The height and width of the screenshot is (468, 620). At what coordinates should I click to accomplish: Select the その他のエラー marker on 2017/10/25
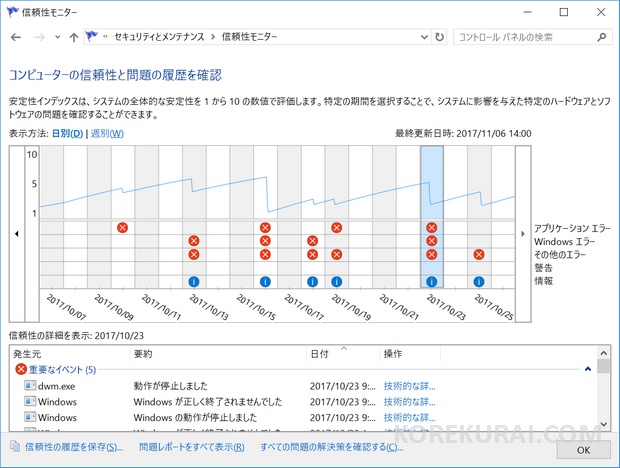pyautogui.click(x=479, y=255)
